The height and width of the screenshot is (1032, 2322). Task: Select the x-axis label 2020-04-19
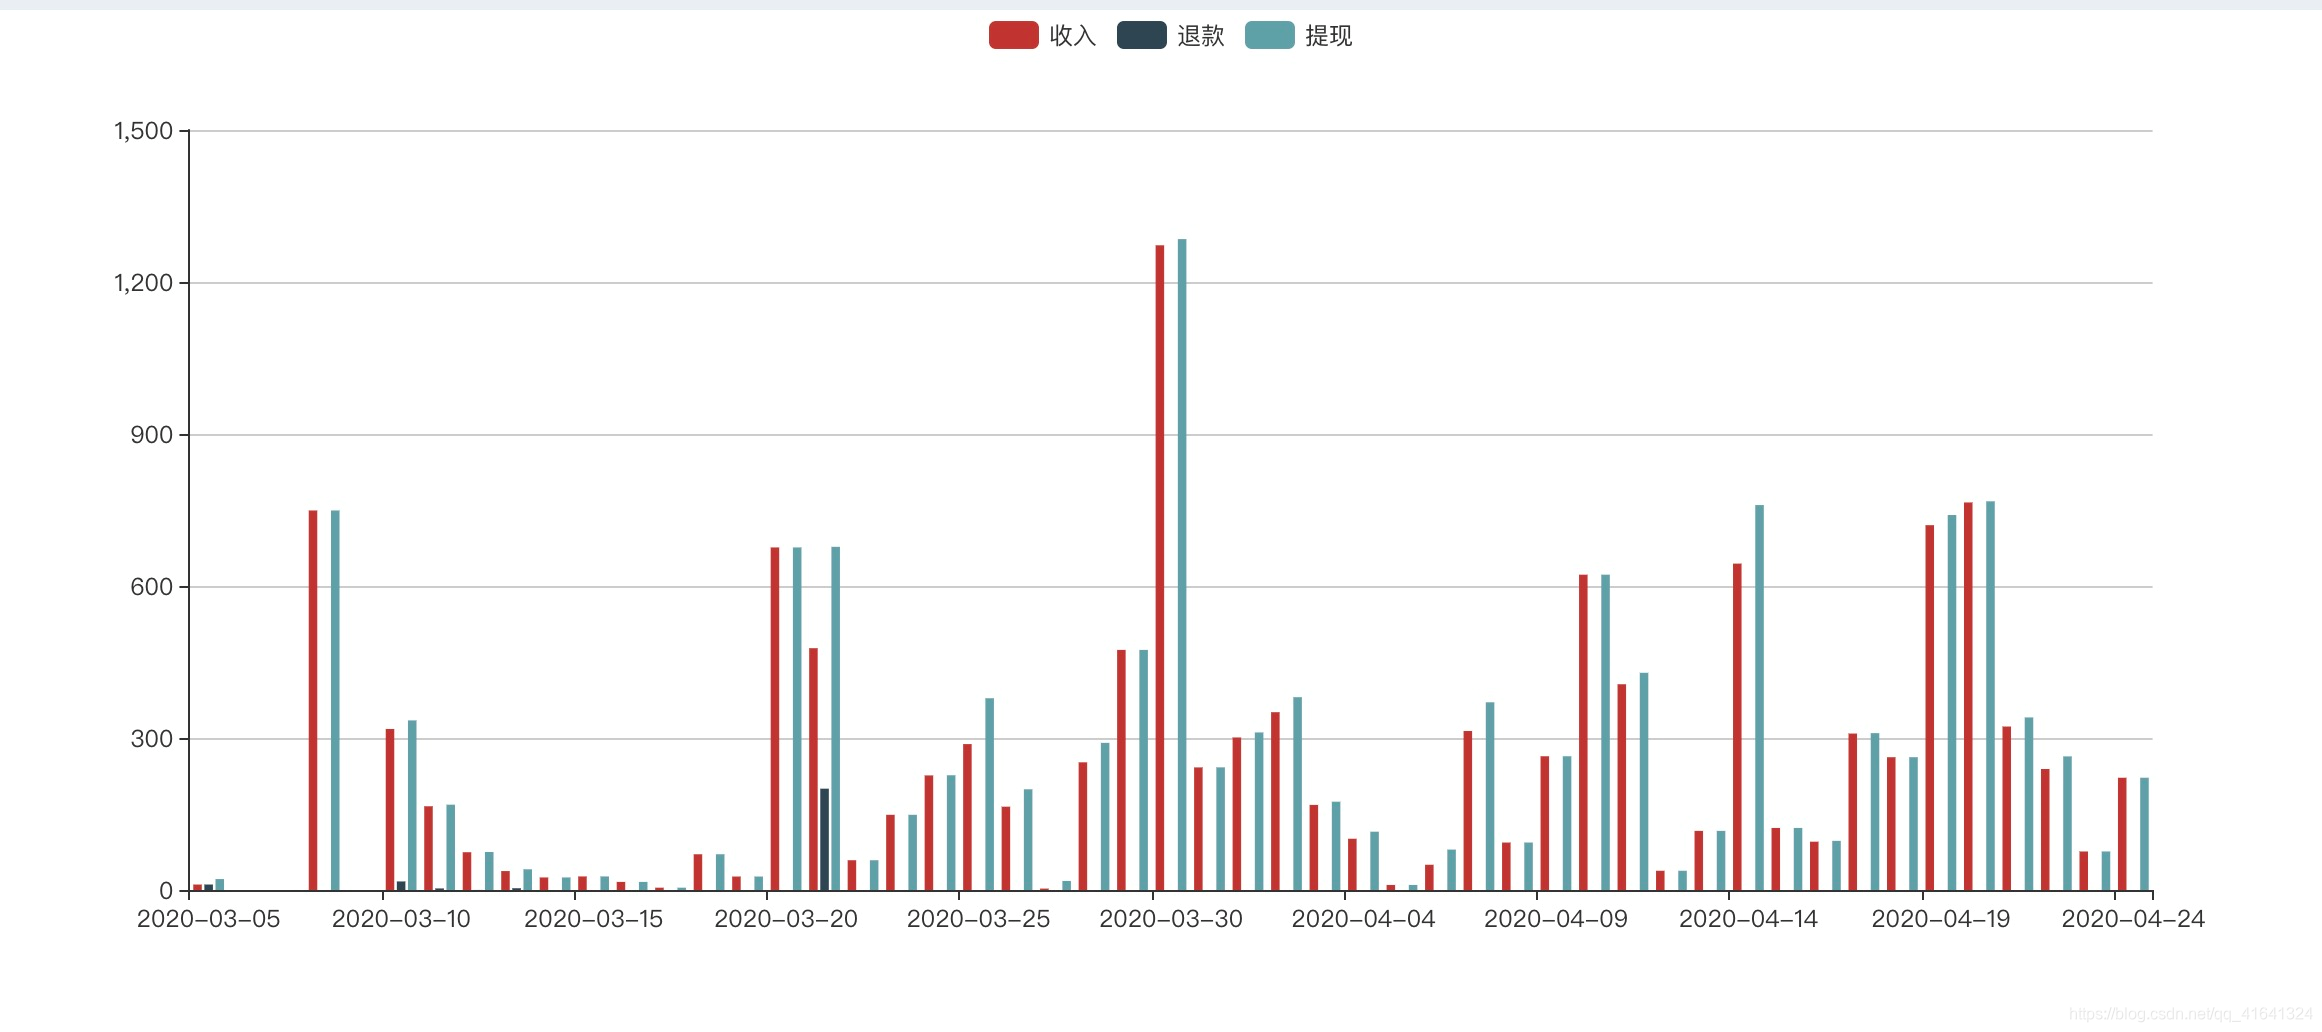click(x=1941, y=919)
